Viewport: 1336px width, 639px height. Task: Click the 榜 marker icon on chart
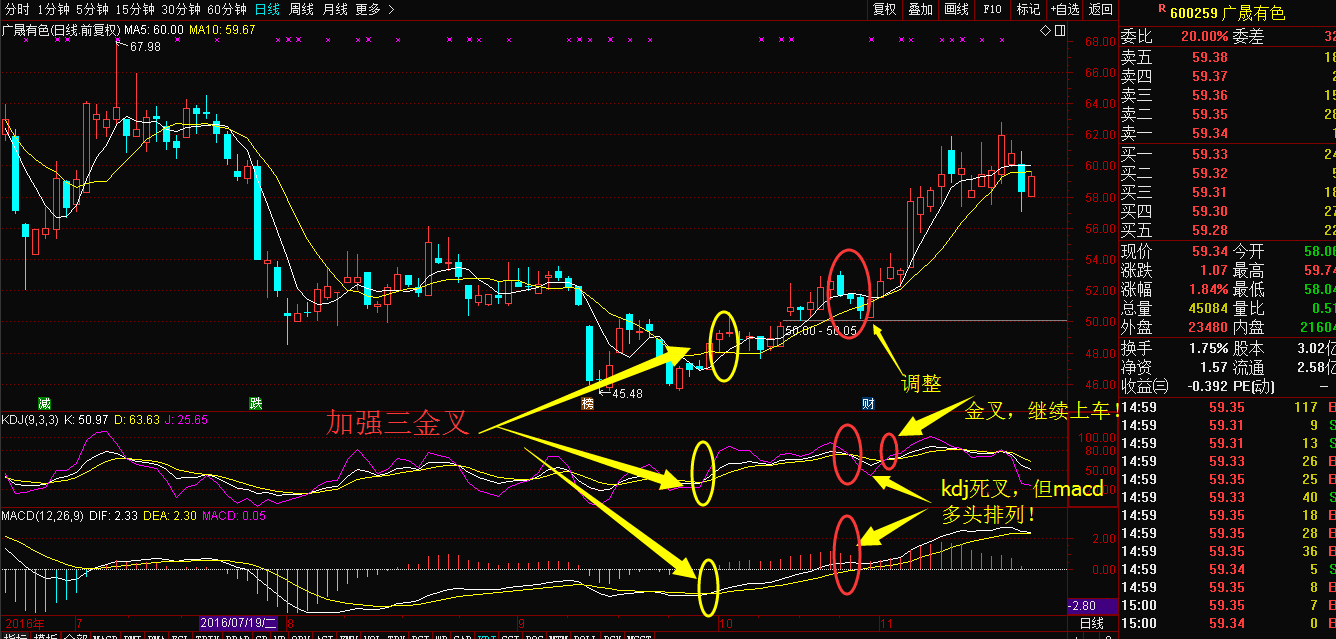(x=588, y=403)
